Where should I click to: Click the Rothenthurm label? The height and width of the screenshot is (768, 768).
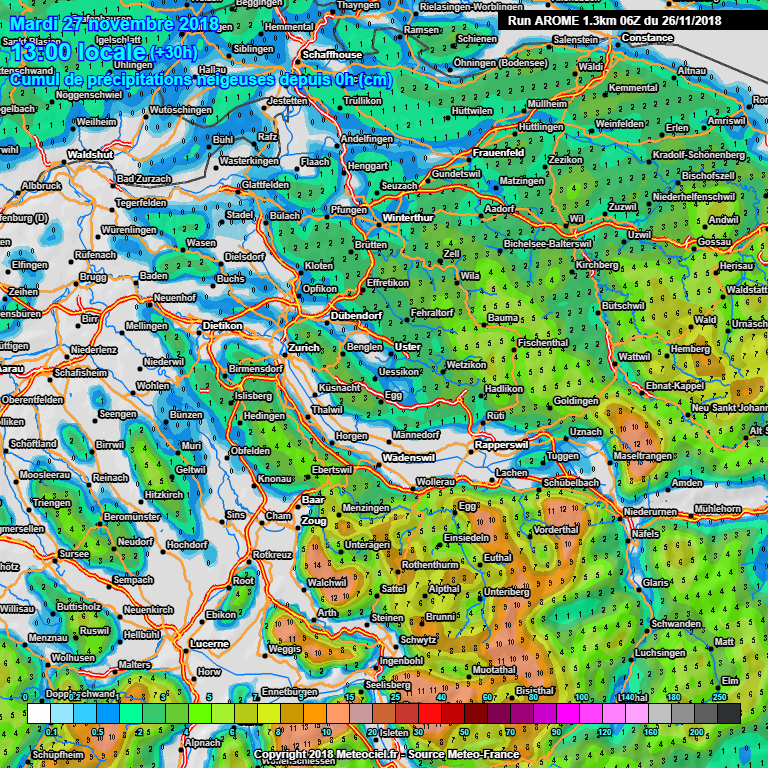430,565
